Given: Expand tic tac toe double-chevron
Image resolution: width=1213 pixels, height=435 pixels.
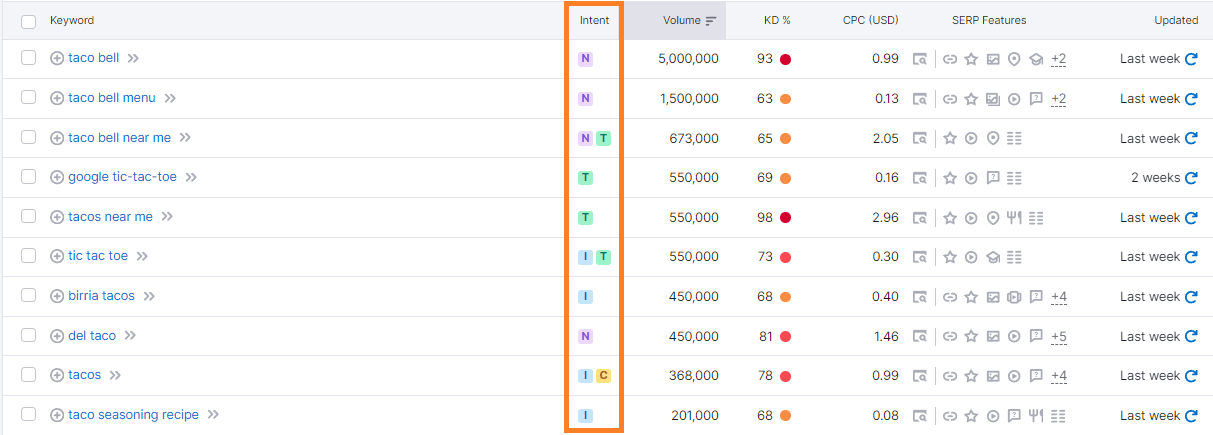Looking at the screenshot, I should pos(142,256).
